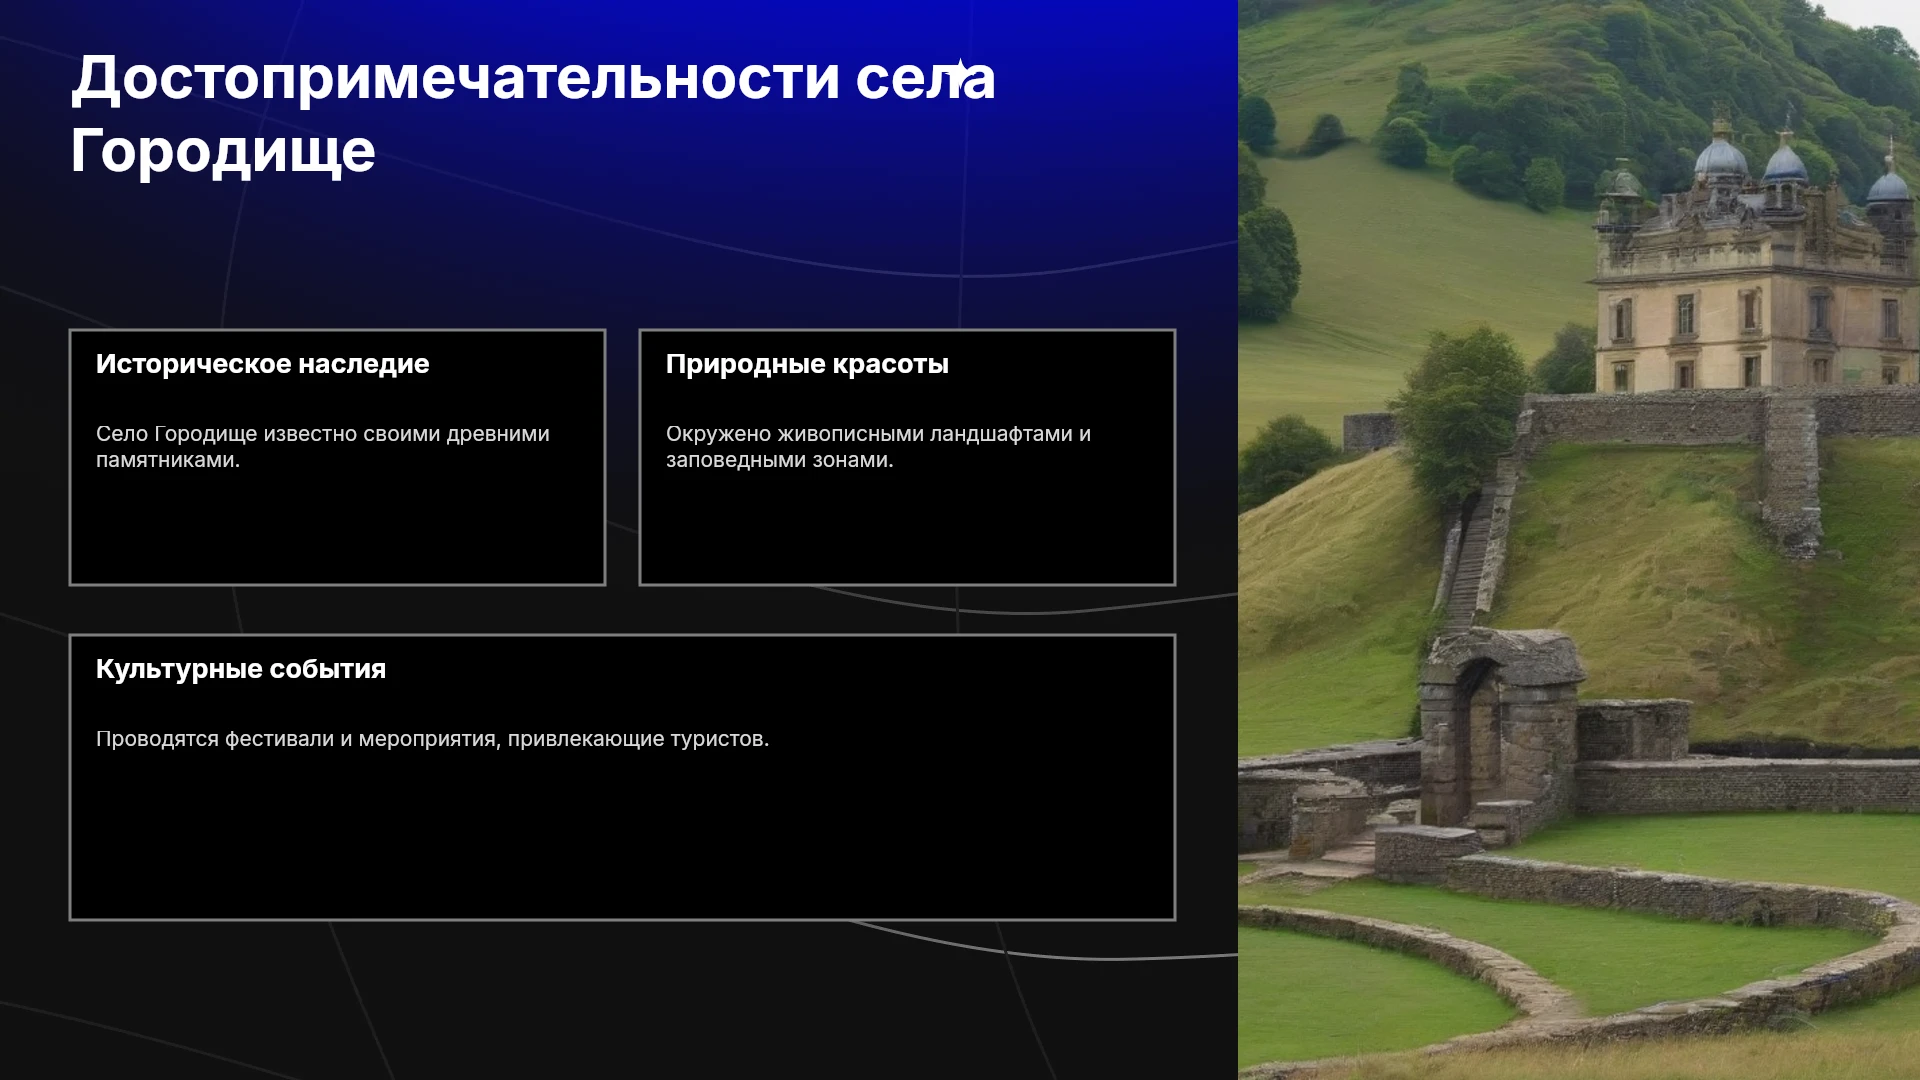Screen dimensions: 1920x1080
Task: Click the slide title "Достопримечательности села Городище"
Action: 533,114
